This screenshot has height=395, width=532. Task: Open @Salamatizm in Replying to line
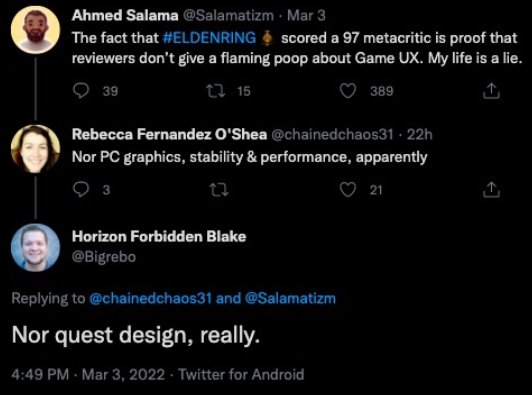(290, 298)
